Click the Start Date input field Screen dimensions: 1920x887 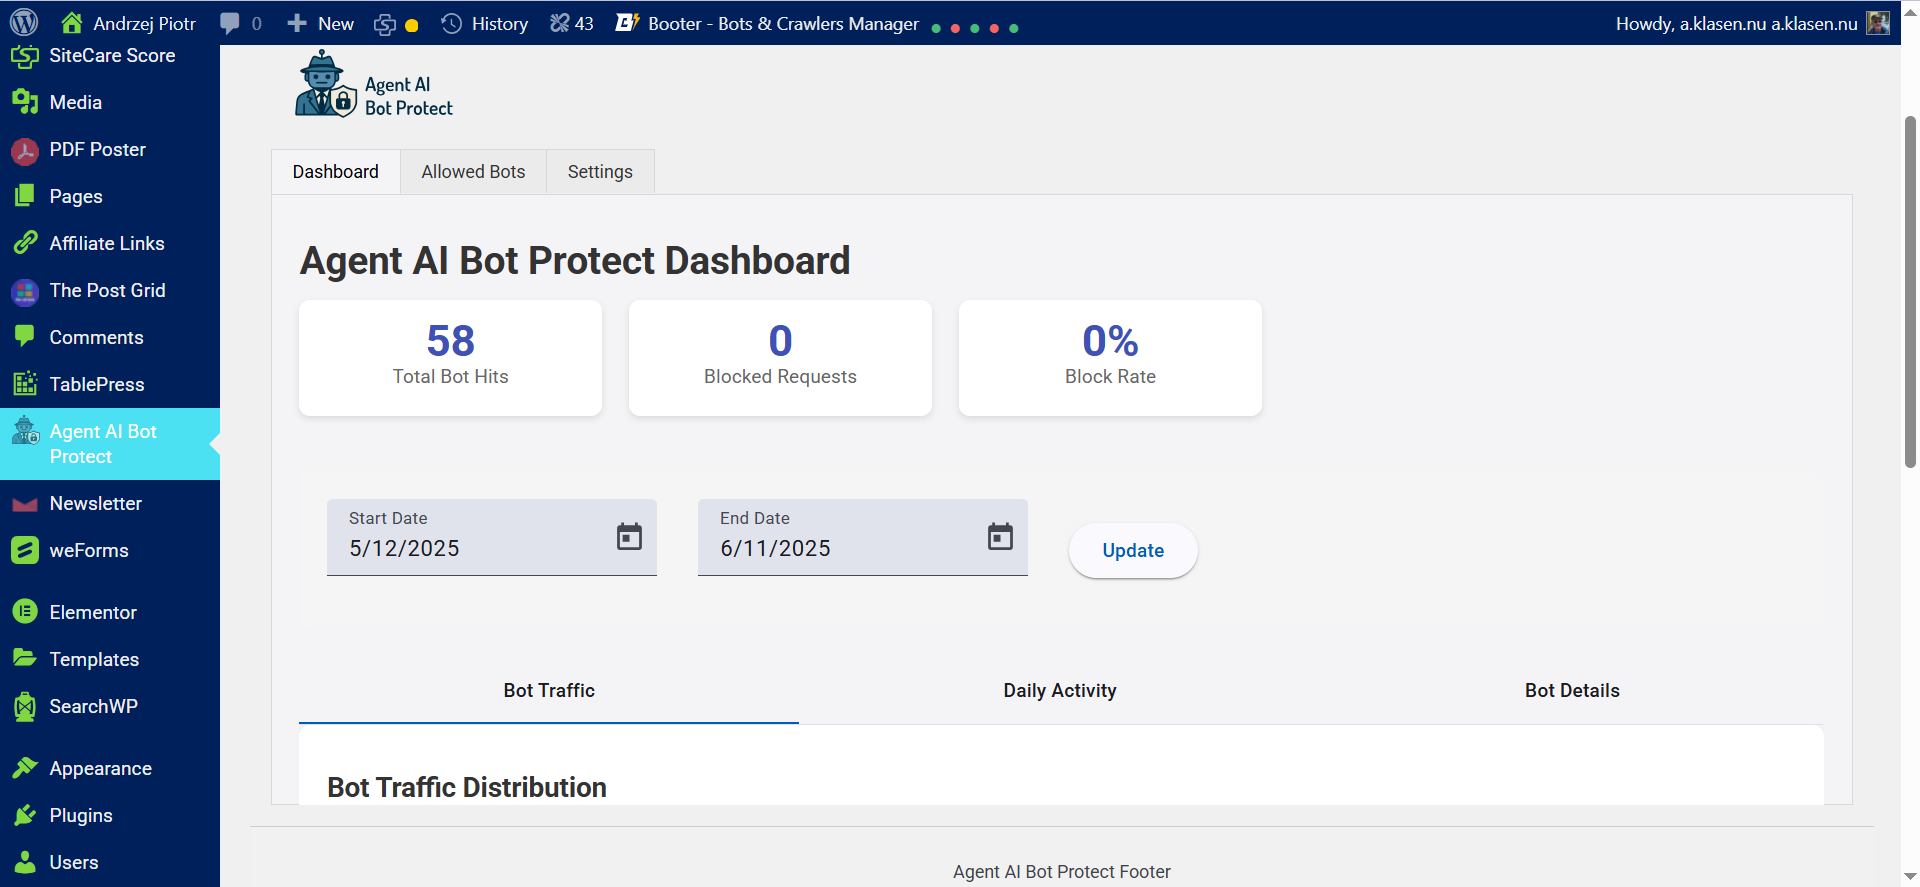click(x=492, y=537)
